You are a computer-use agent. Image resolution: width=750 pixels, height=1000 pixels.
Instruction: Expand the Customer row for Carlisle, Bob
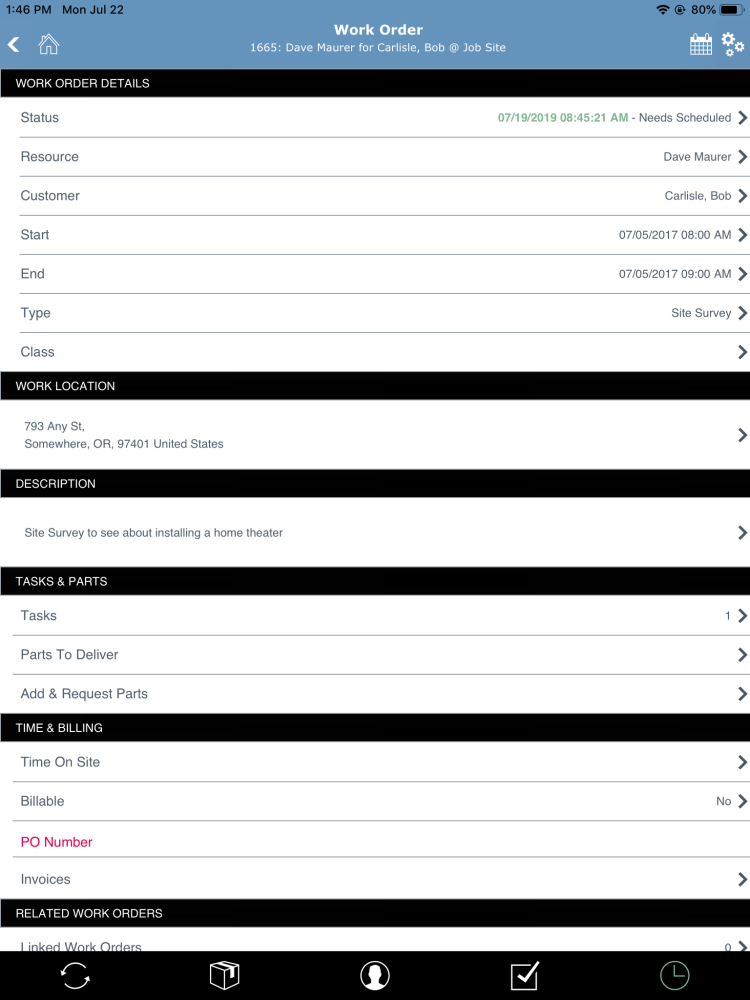pos(741,195)
